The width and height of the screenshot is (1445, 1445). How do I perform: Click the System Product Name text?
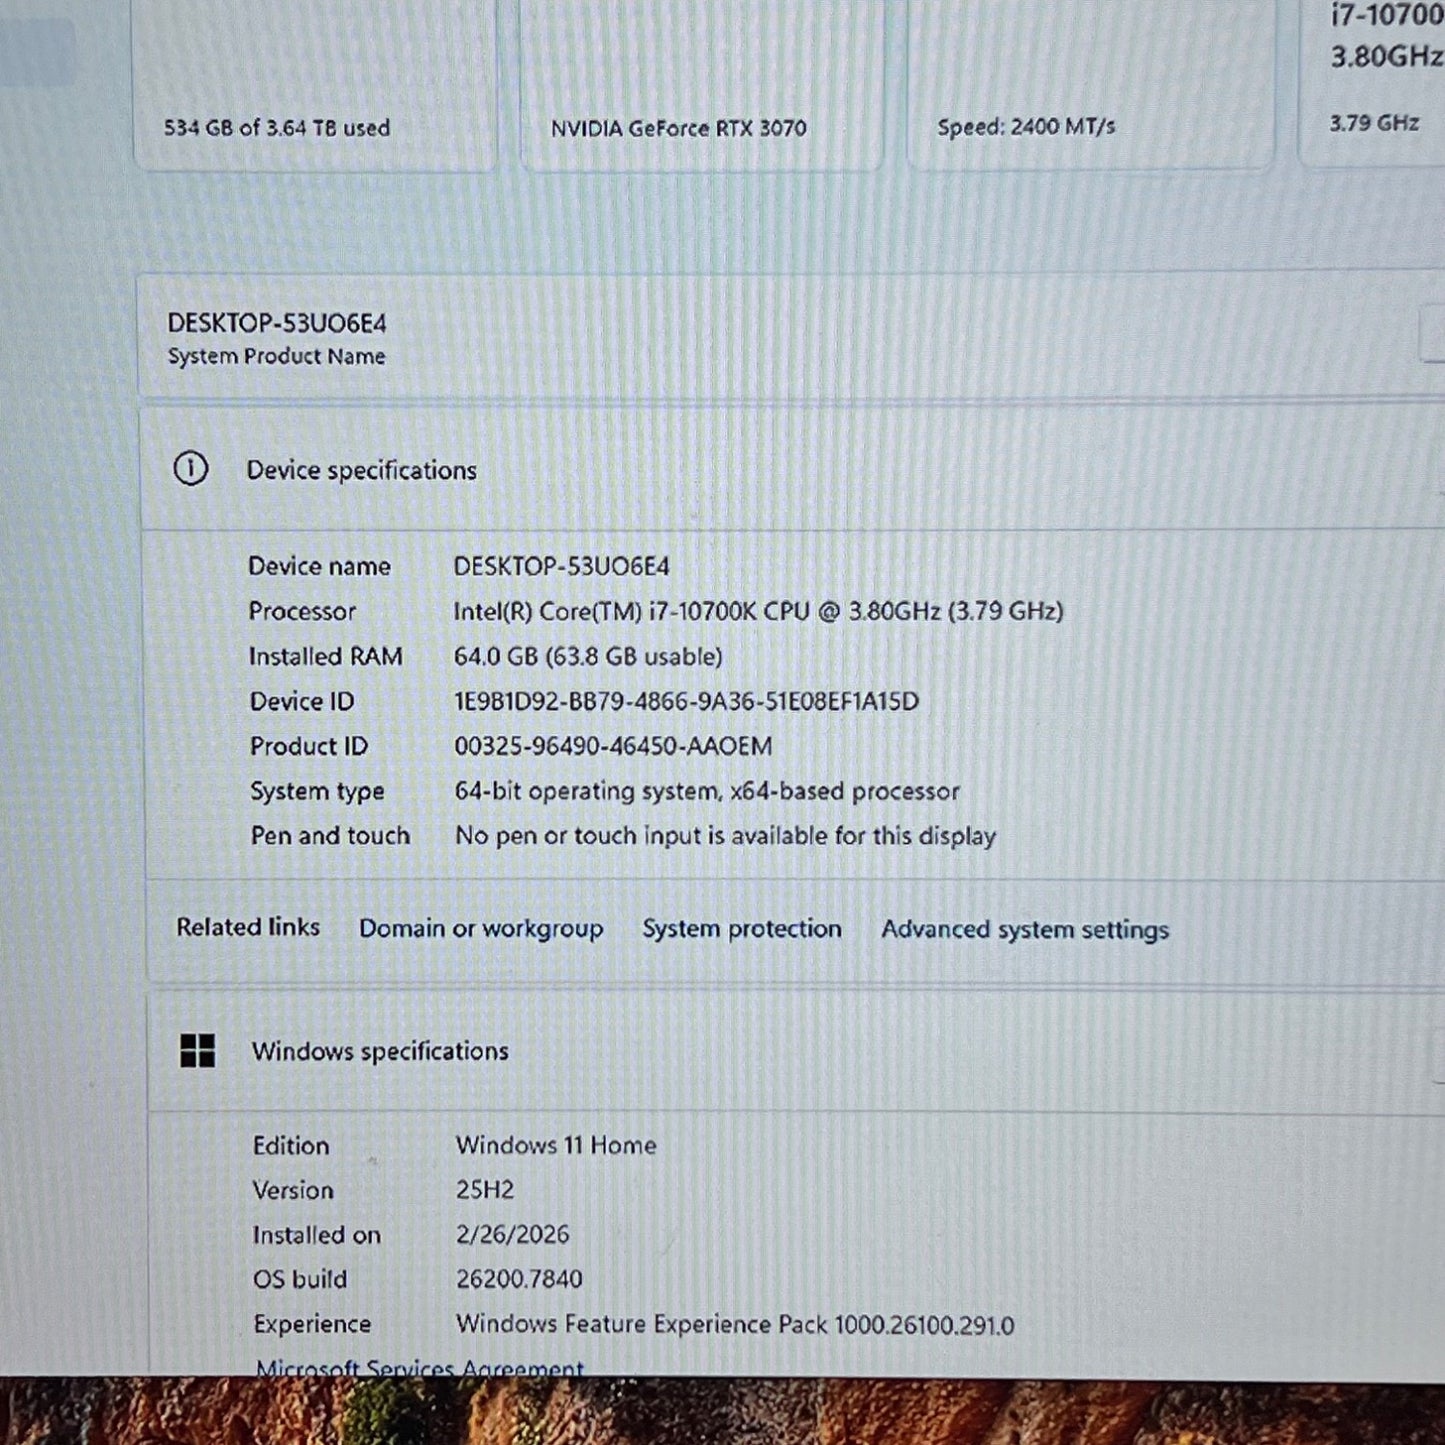pyautogui.click(x=276, y=356)
